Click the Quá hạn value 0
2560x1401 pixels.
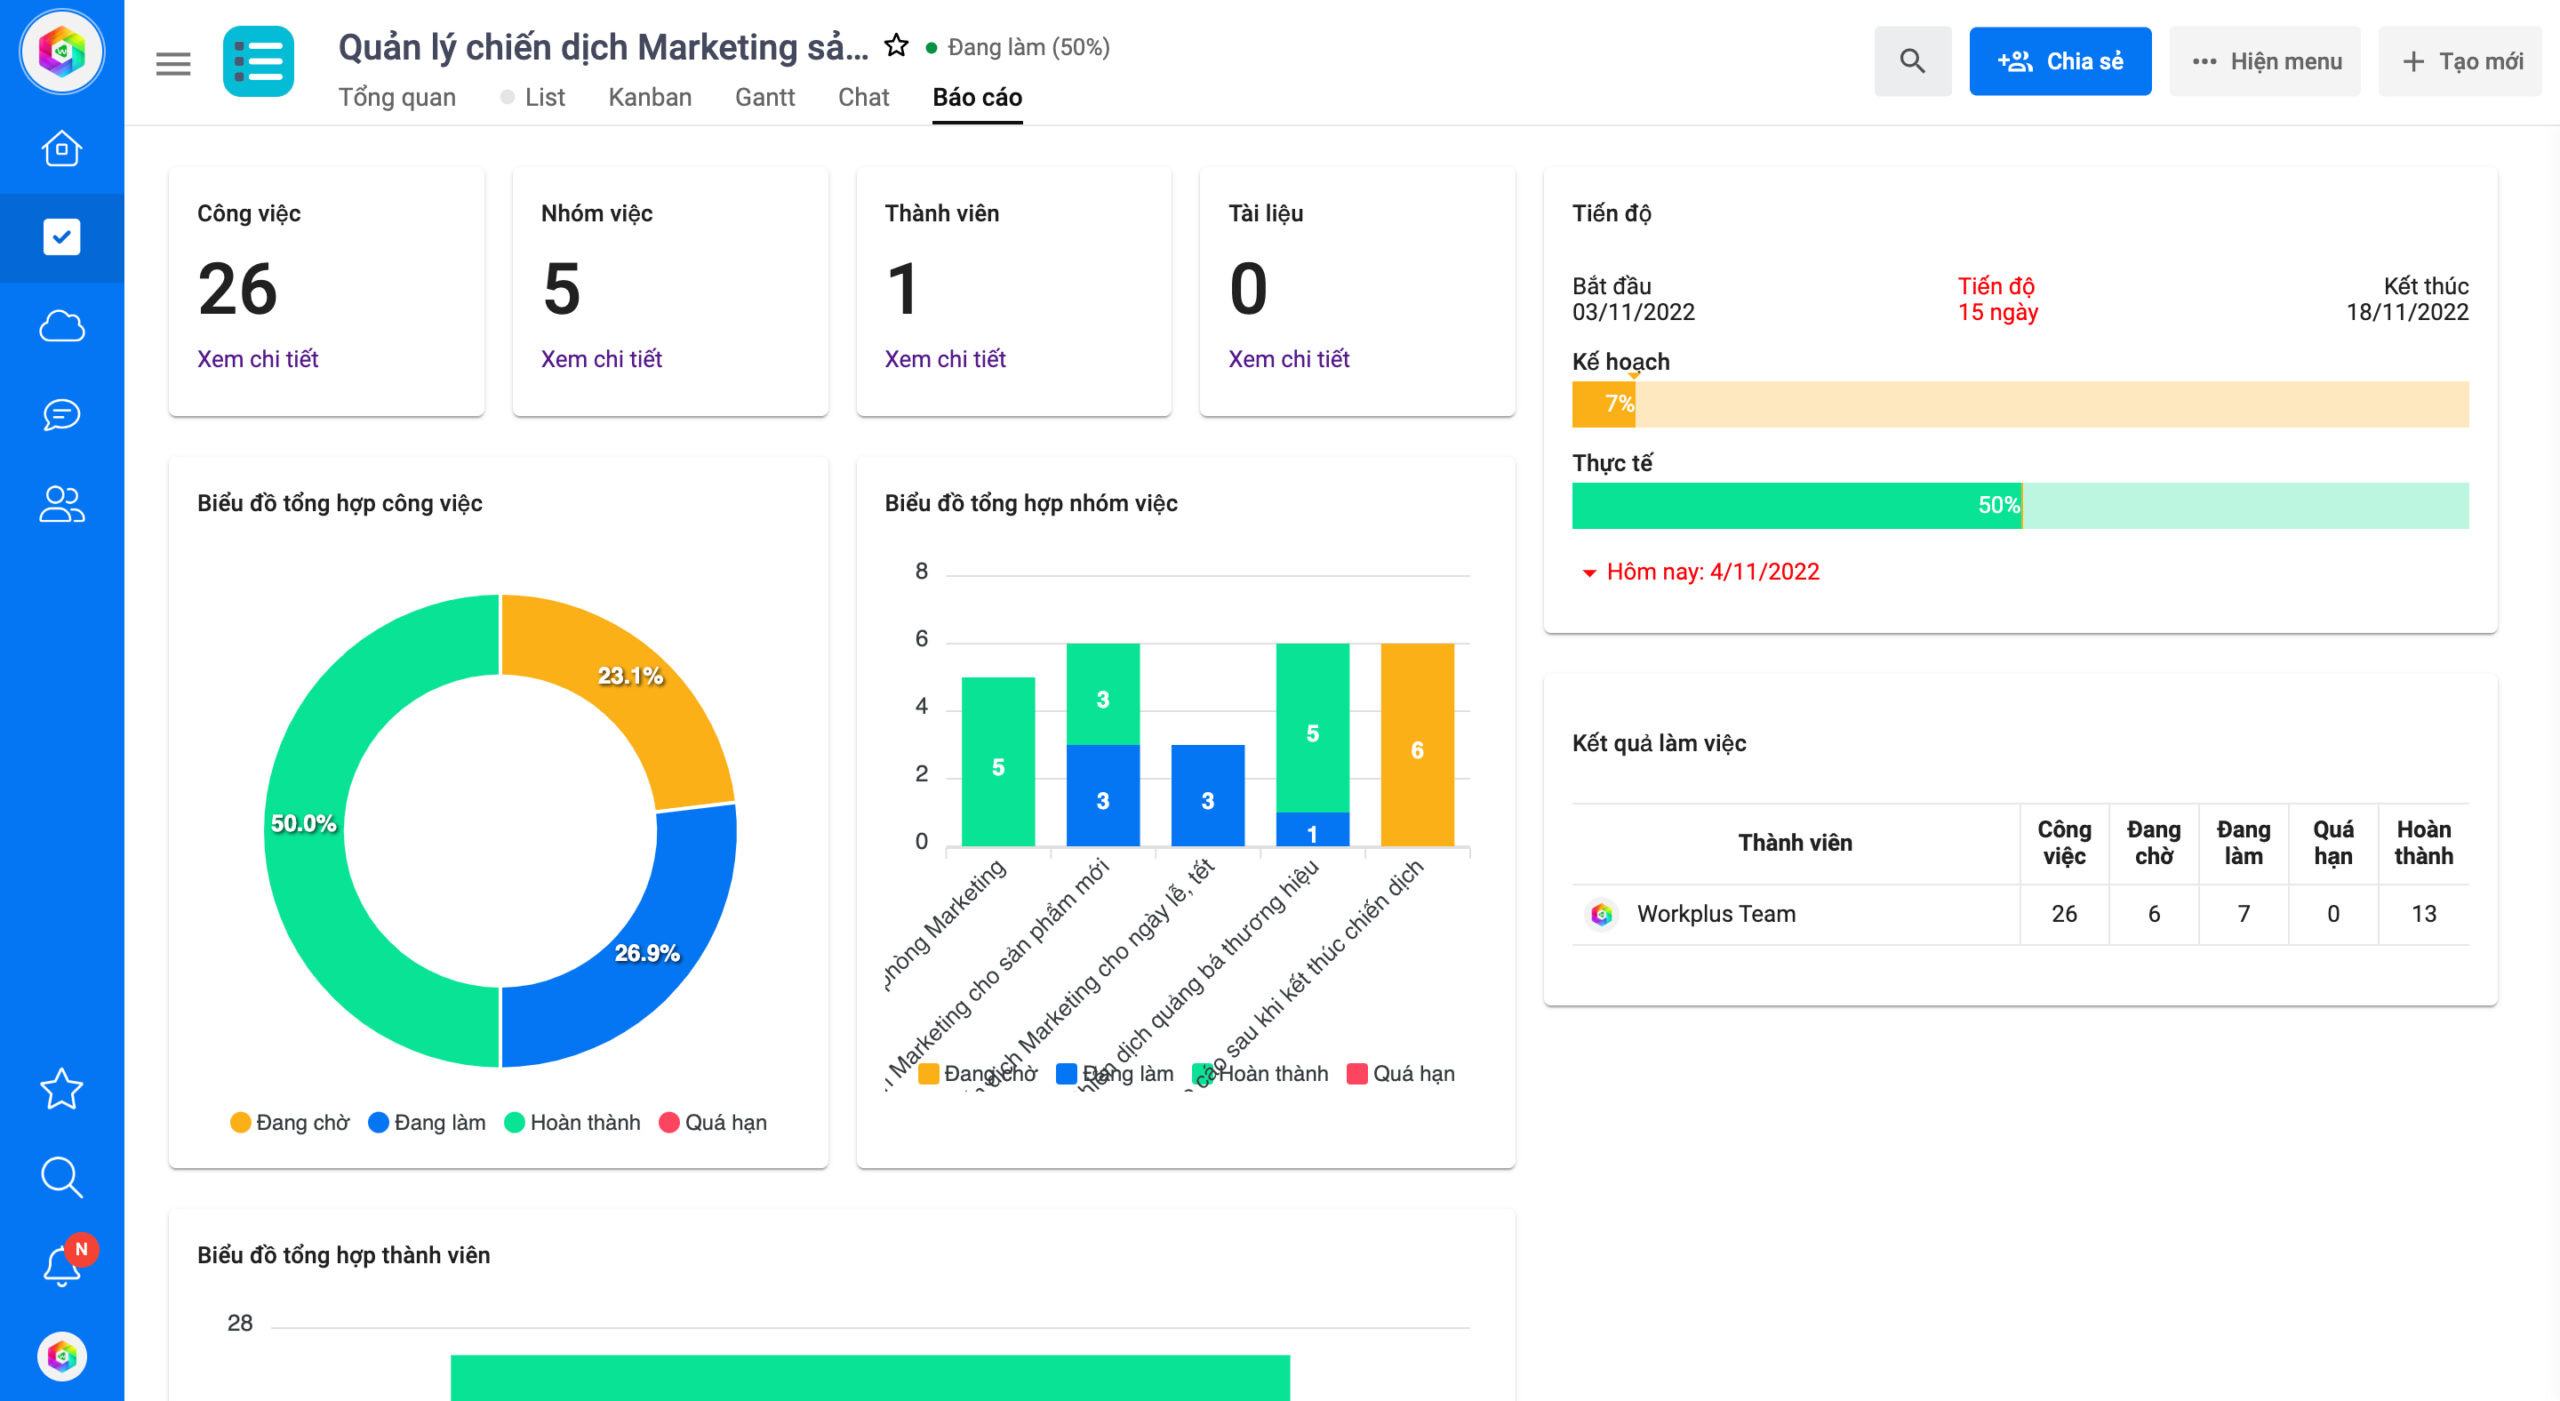2333,914
